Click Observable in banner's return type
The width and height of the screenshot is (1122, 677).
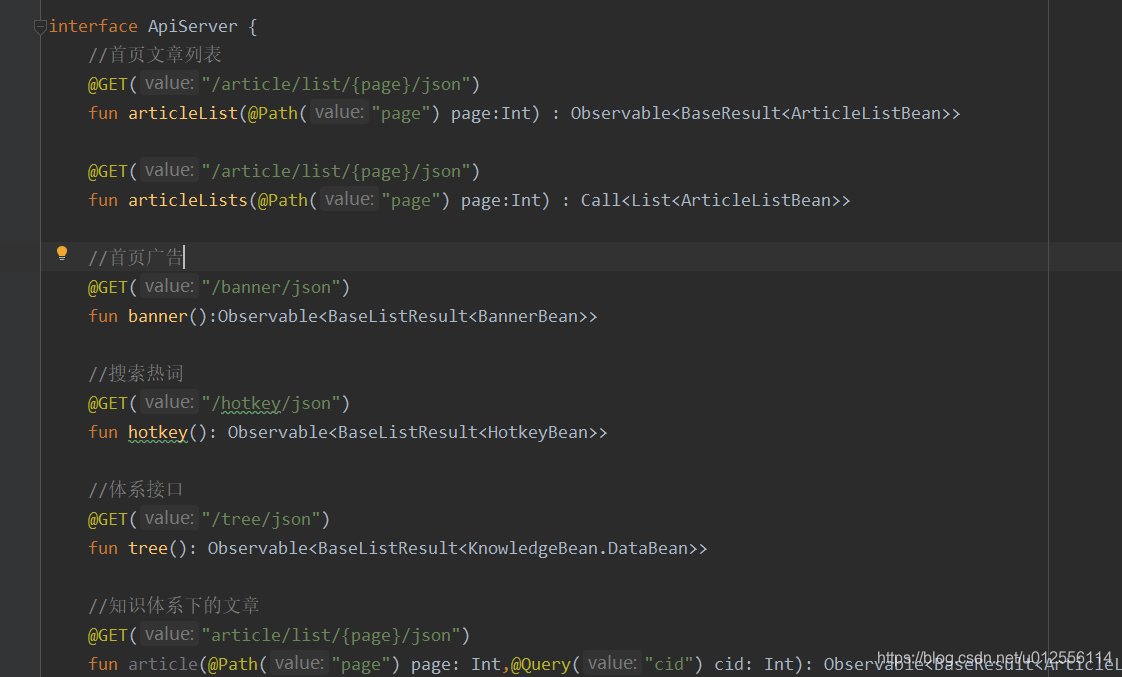pyautogui.click(x=267, y=315)
